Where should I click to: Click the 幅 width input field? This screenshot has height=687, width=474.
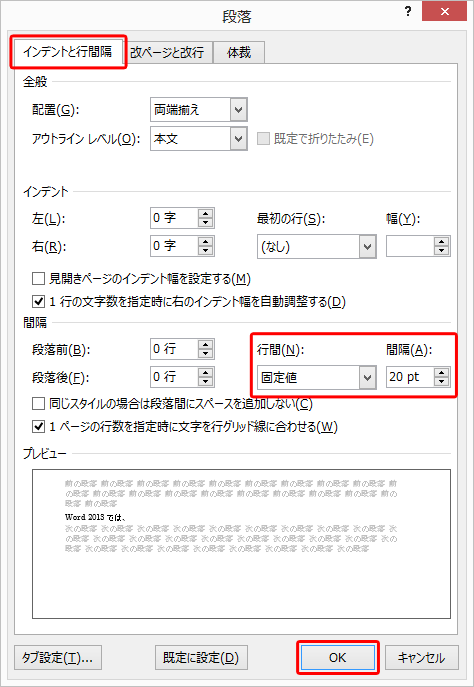410,246
